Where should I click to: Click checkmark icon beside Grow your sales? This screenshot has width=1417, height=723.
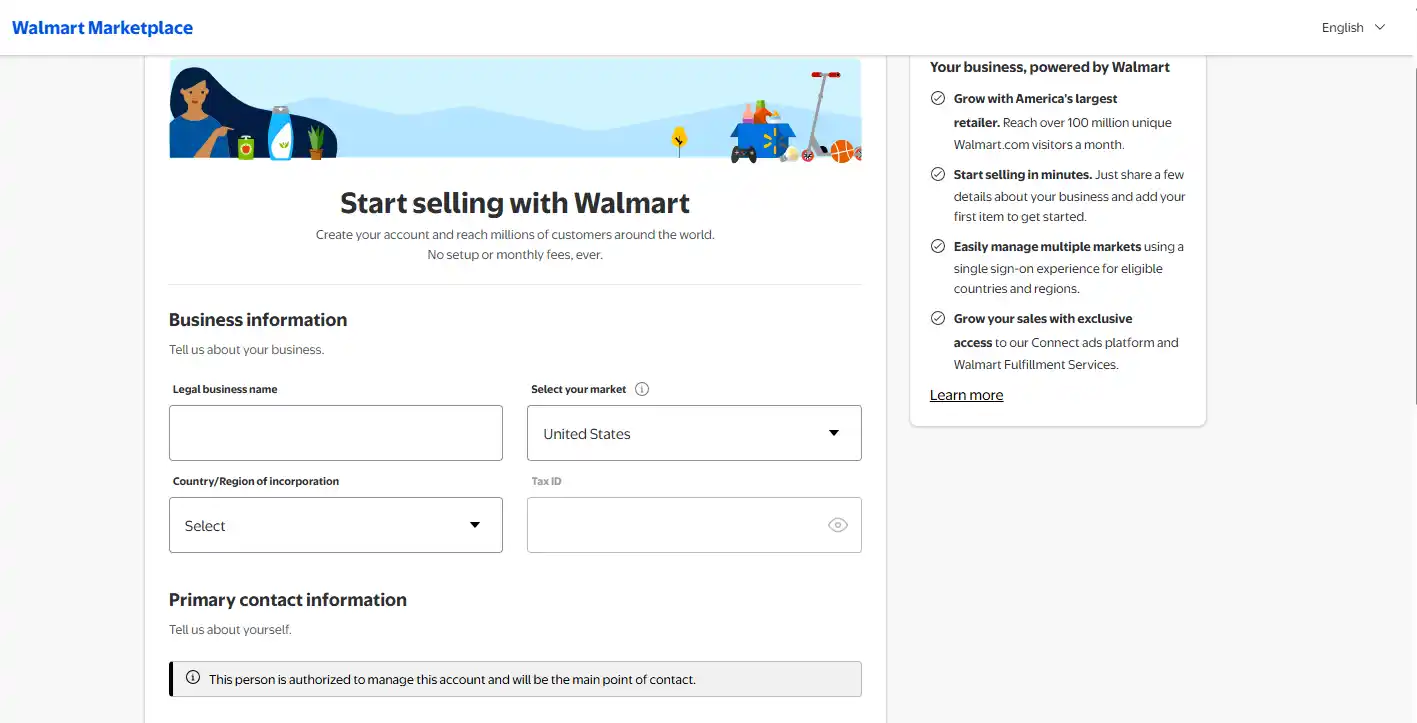click(938, 318)
